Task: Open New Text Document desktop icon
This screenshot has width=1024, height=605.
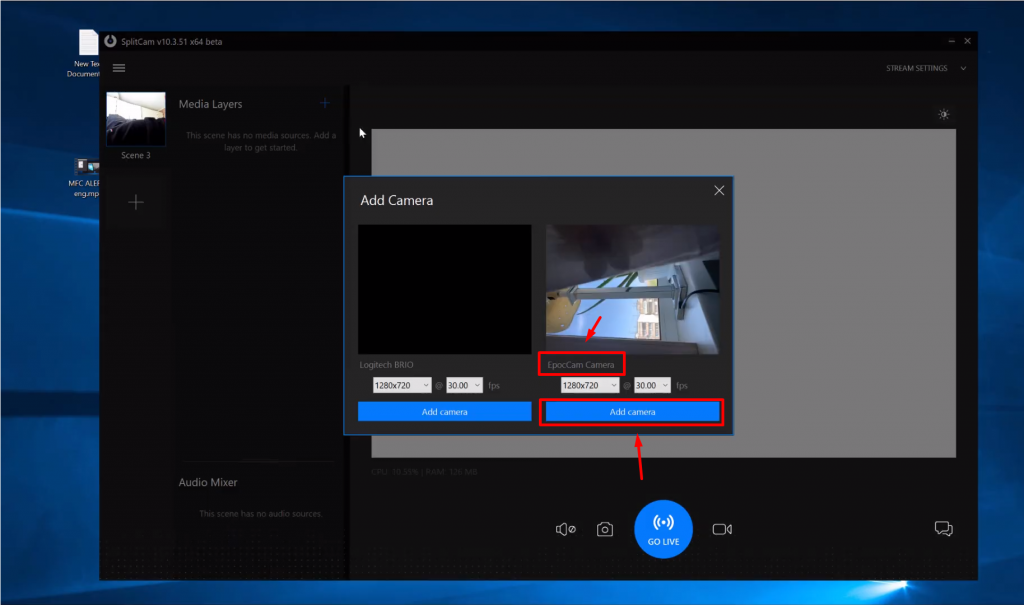Action: click(85, 54)
